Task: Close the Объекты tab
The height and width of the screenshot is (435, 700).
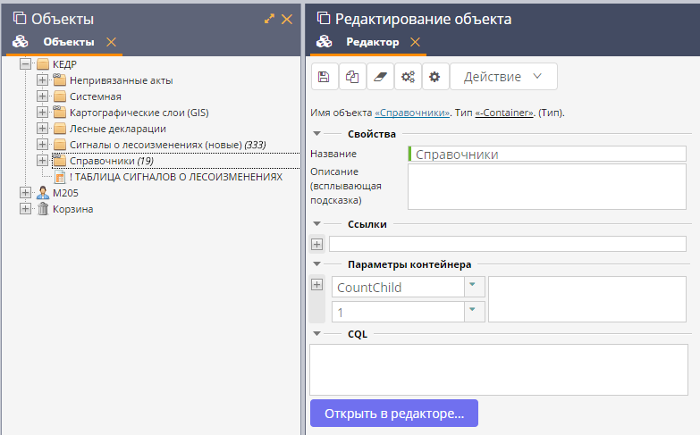Action: click(111, 42)
